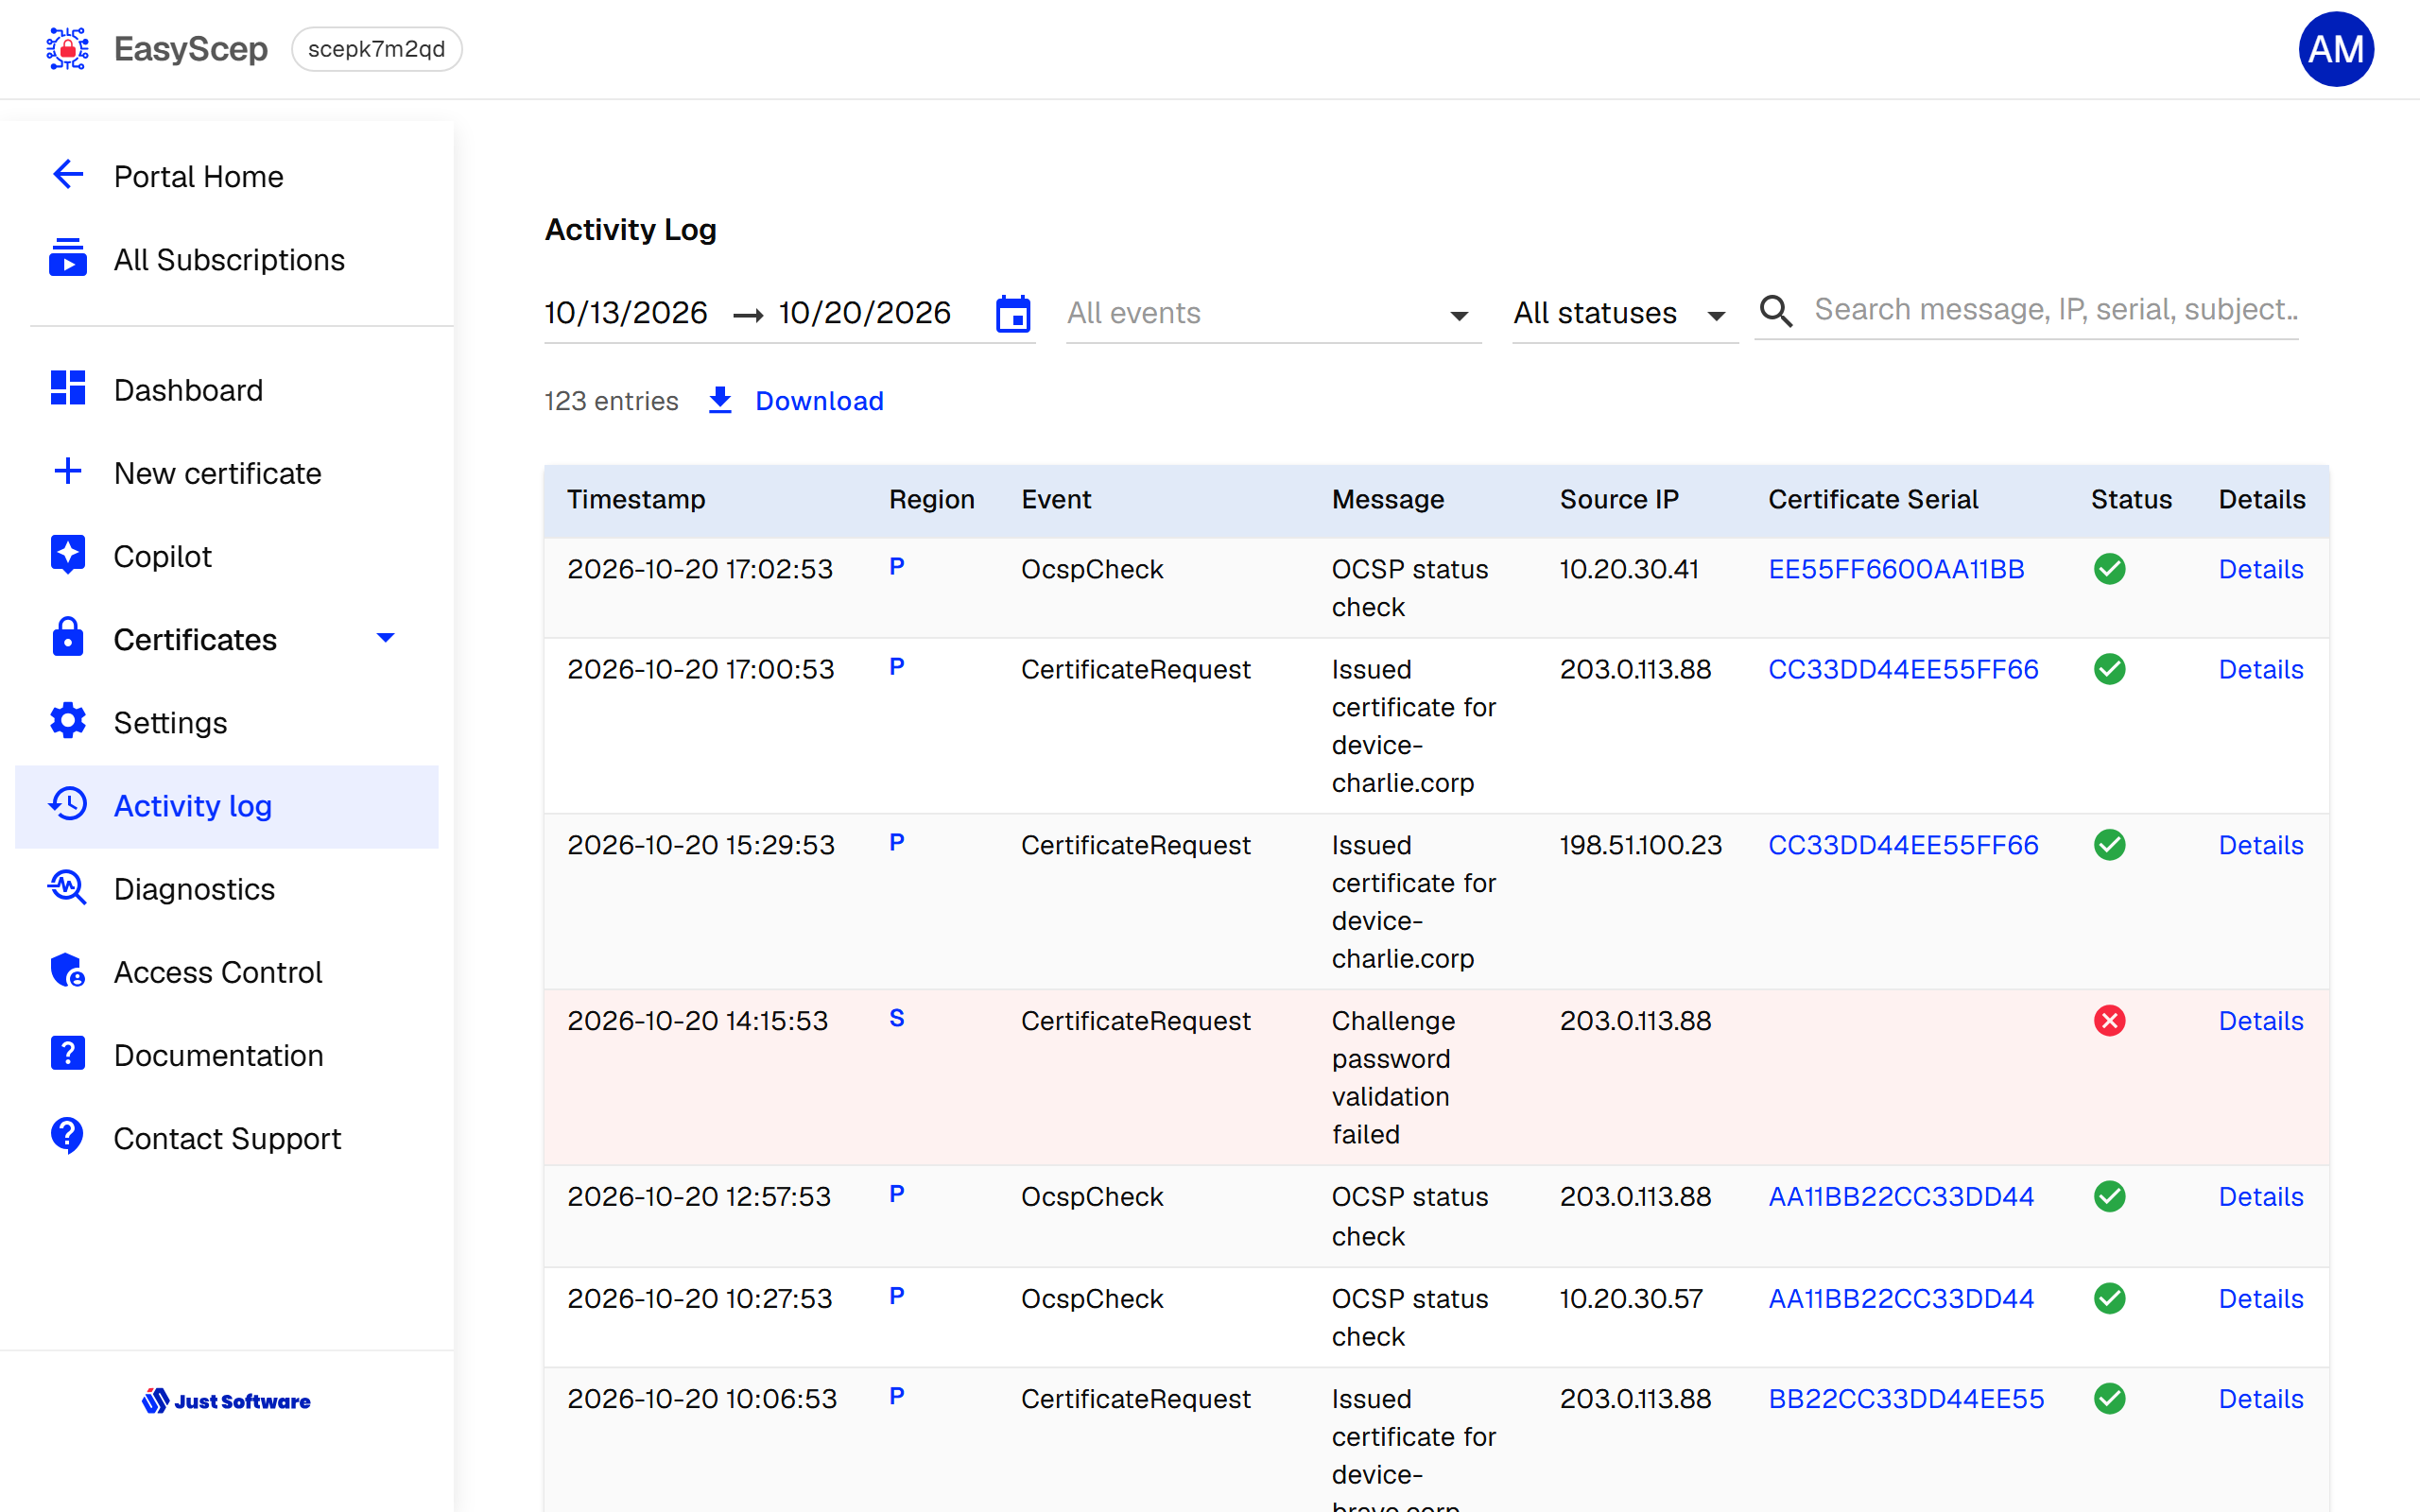
Task: Click the Copilot sparkle icon
Action: pyautogui.click(x=68, y=554)
